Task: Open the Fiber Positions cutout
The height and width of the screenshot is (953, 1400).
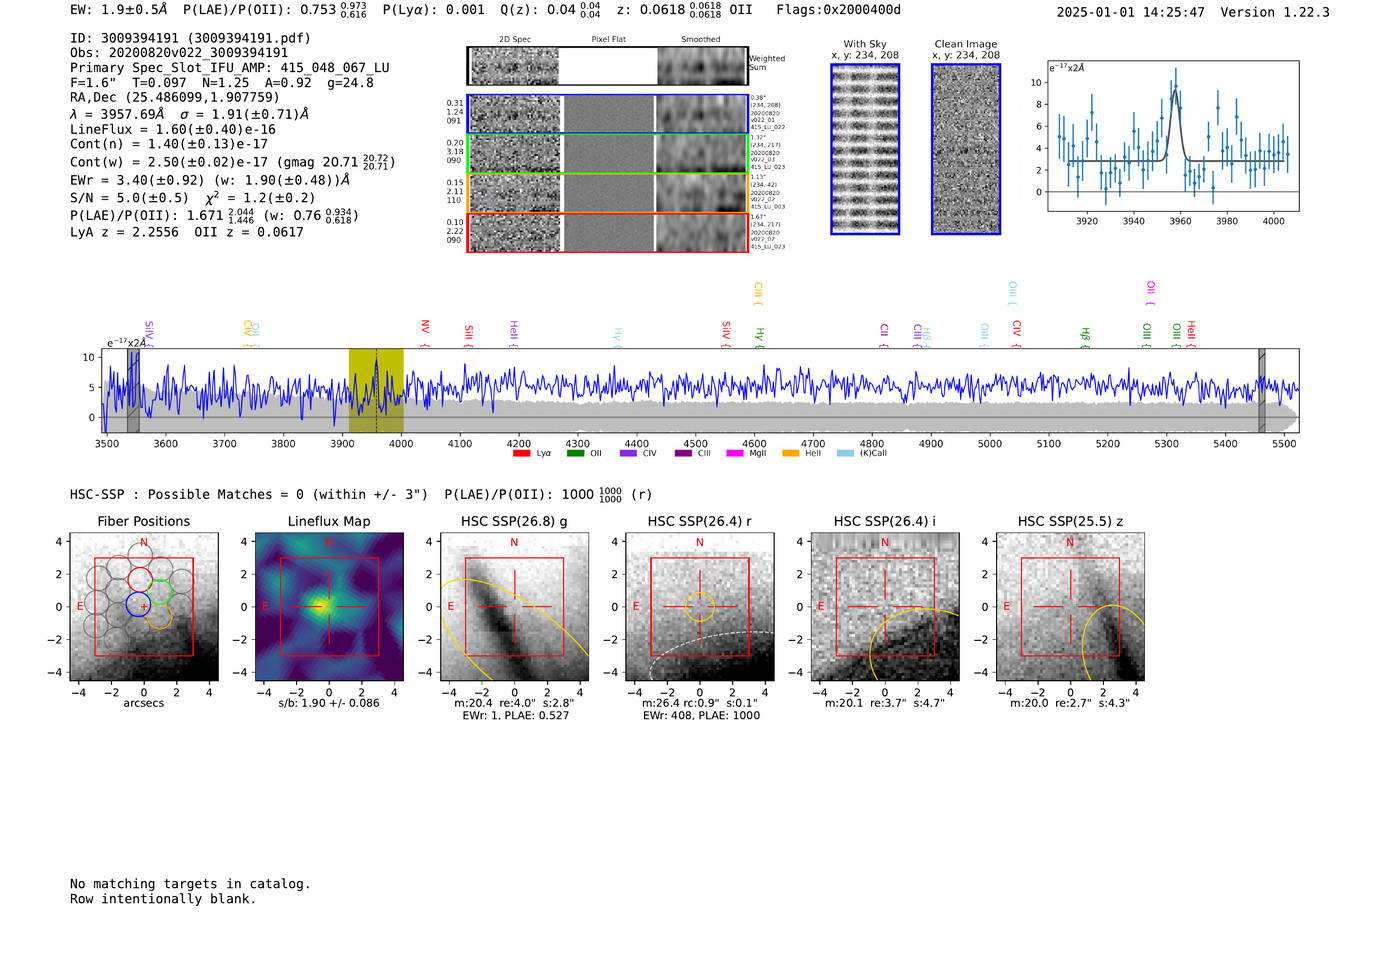Action: (144, 607)
